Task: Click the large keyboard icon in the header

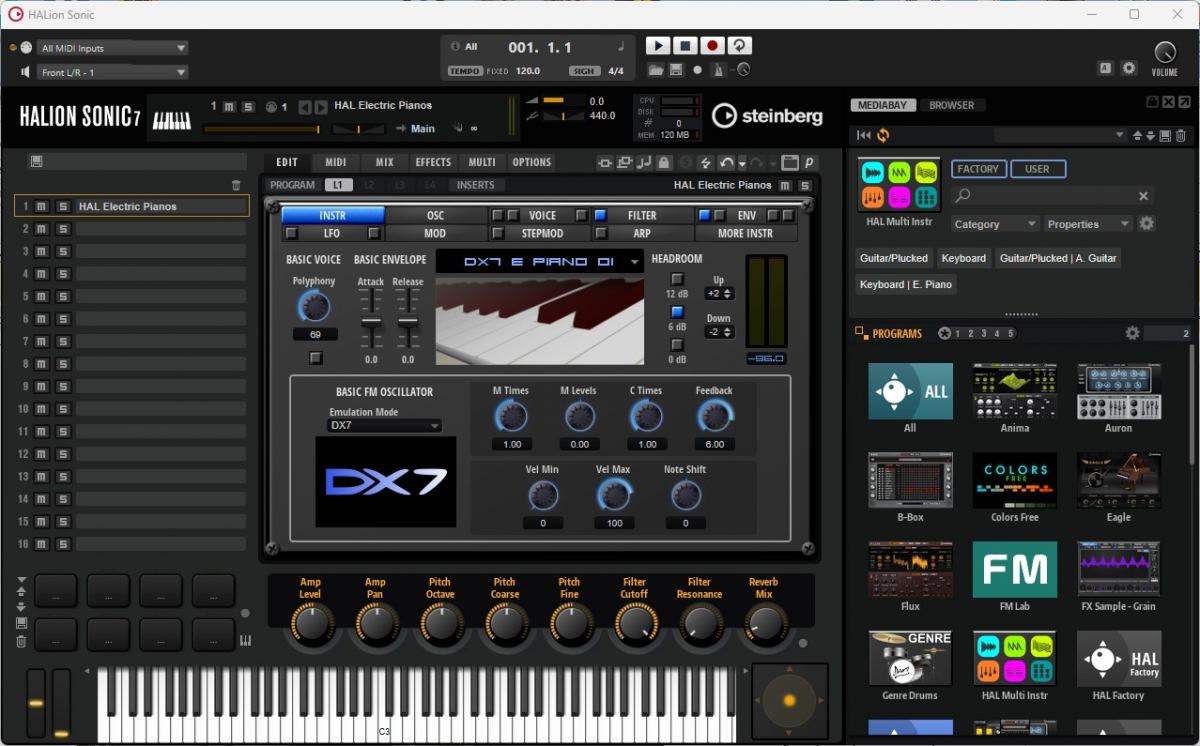Action: coord(172,120)
